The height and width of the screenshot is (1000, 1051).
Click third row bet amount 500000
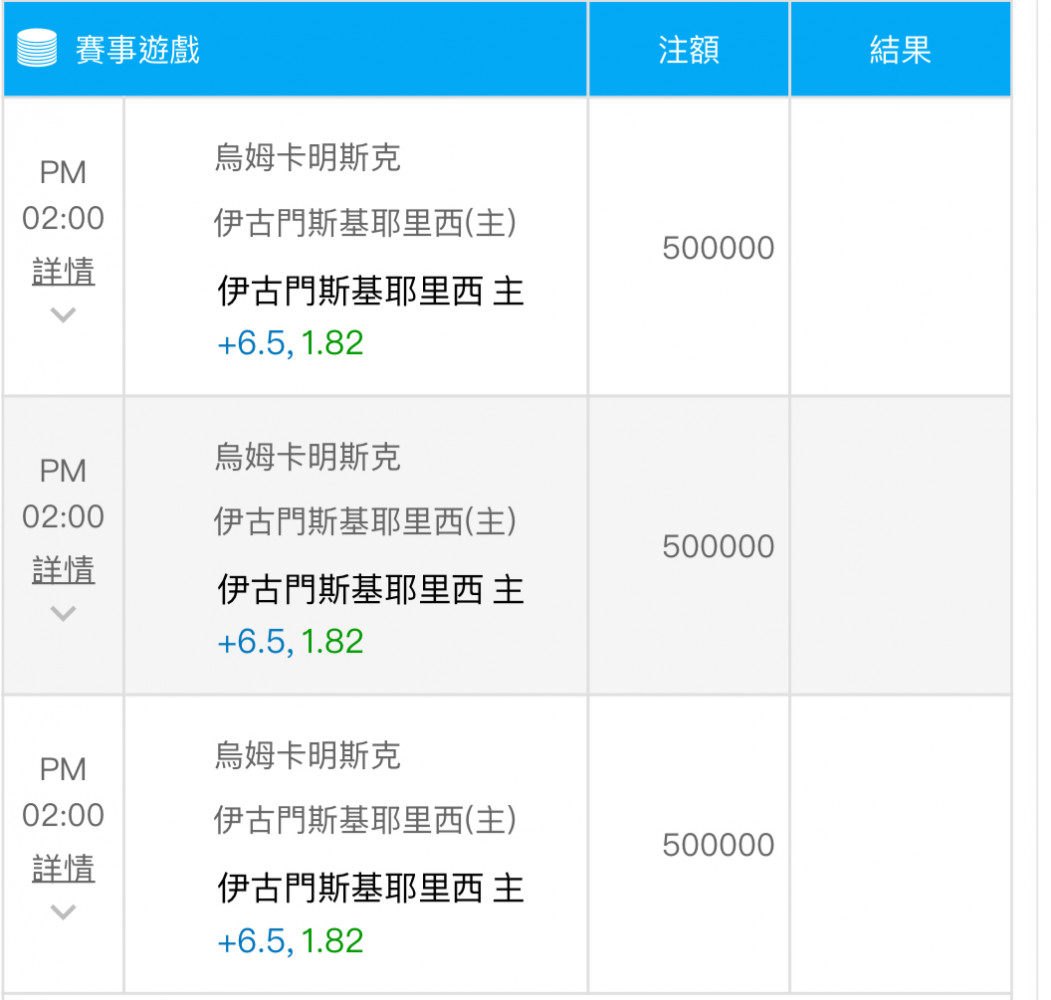(x=719, y=845)
